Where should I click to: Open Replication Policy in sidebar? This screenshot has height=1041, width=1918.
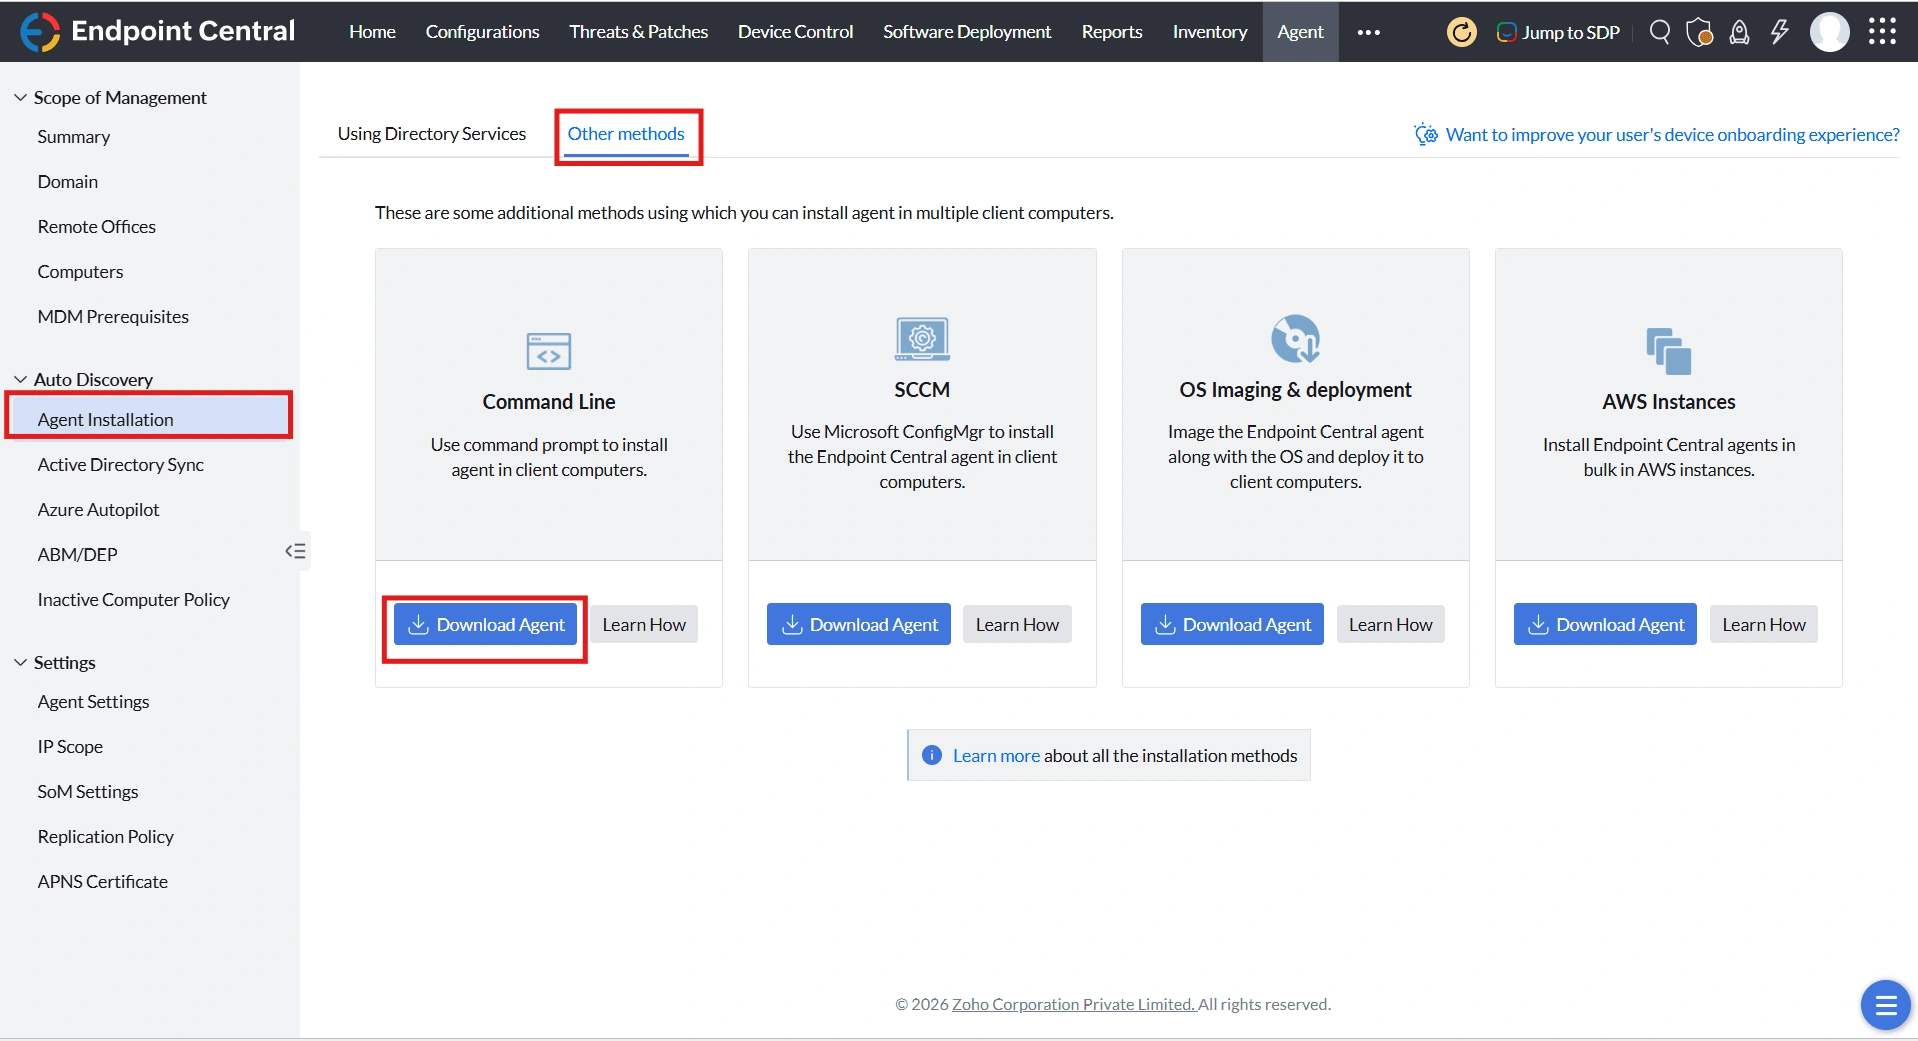click(x=106, y=837)
